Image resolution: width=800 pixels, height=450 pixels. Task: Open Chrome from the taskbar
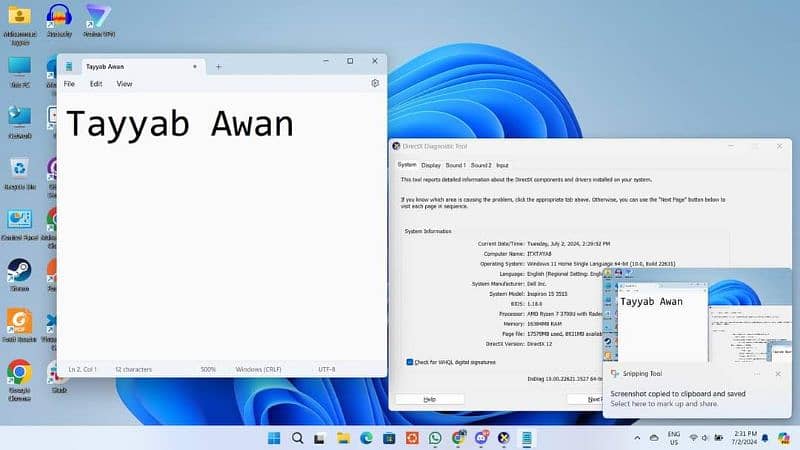[458, 438]
